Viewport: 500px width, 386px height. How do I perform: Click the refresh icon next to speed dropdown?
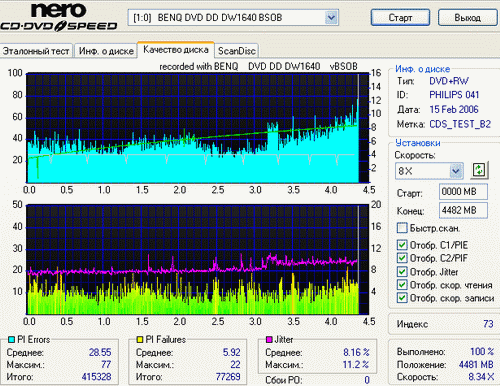tap(479, 170)
